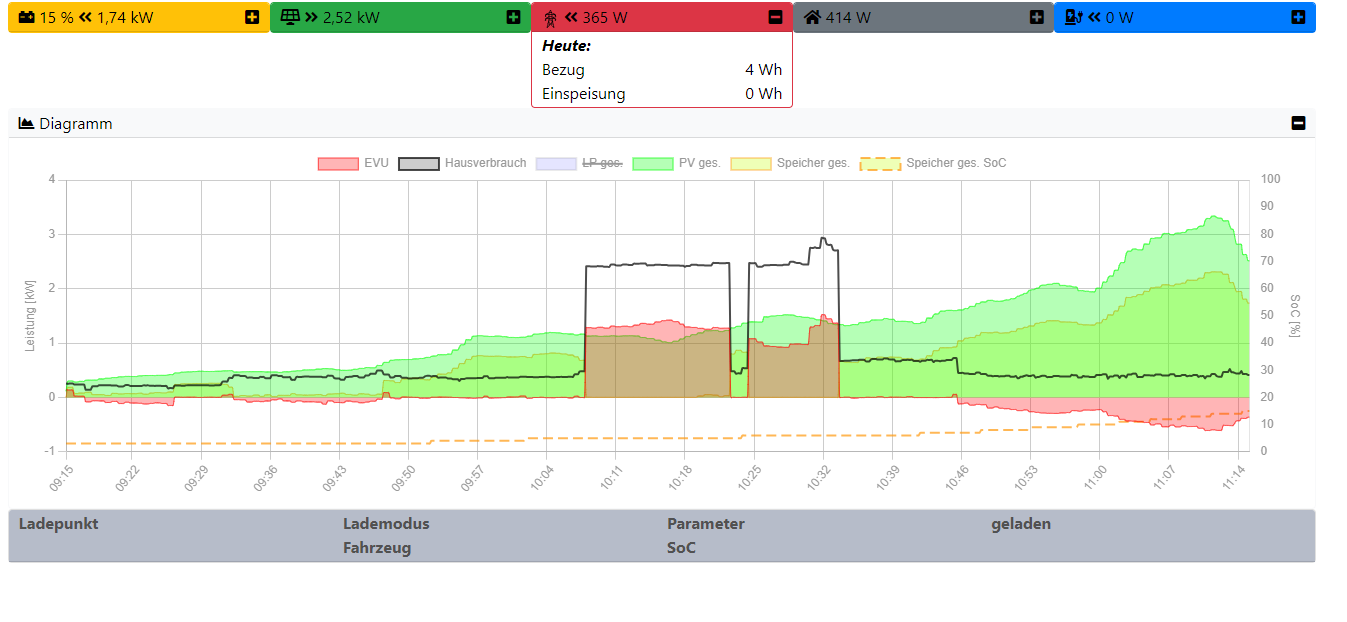Collapse the red grid card with minus
This screenshot has width=1347, height=622.
click(x=775, y=17)
